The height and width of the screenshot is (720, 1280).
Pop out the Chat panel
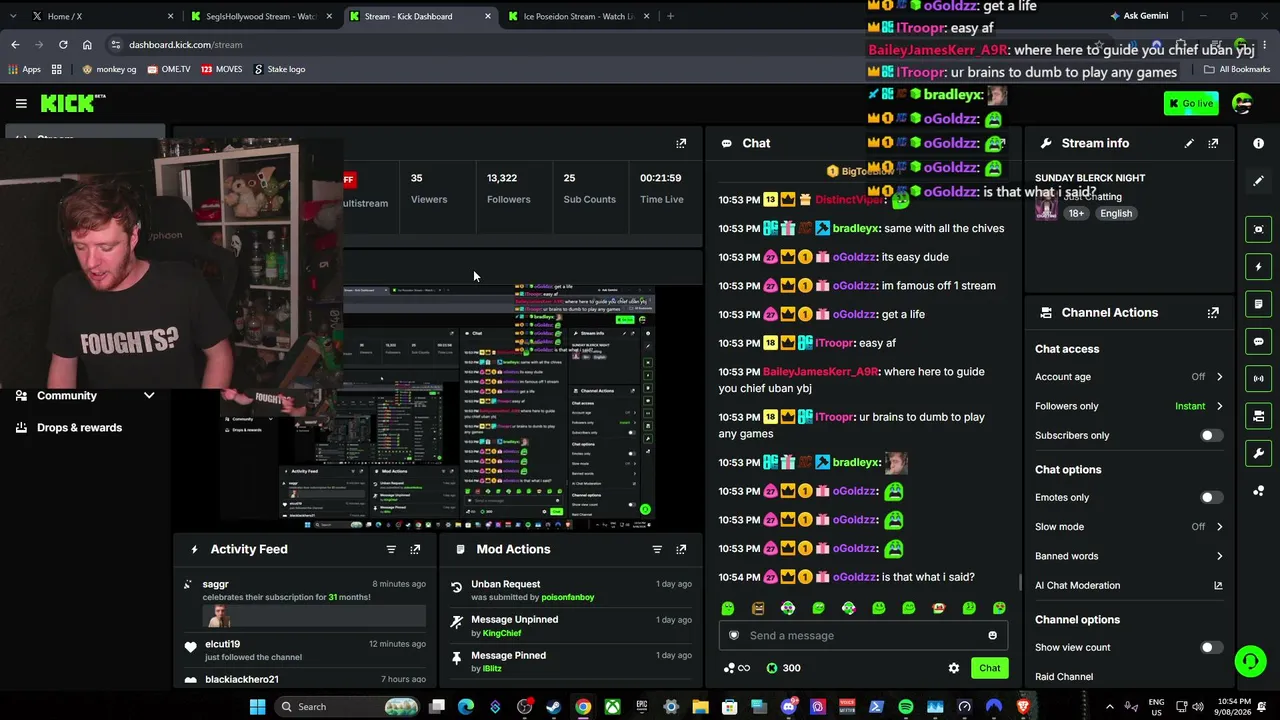999,143
